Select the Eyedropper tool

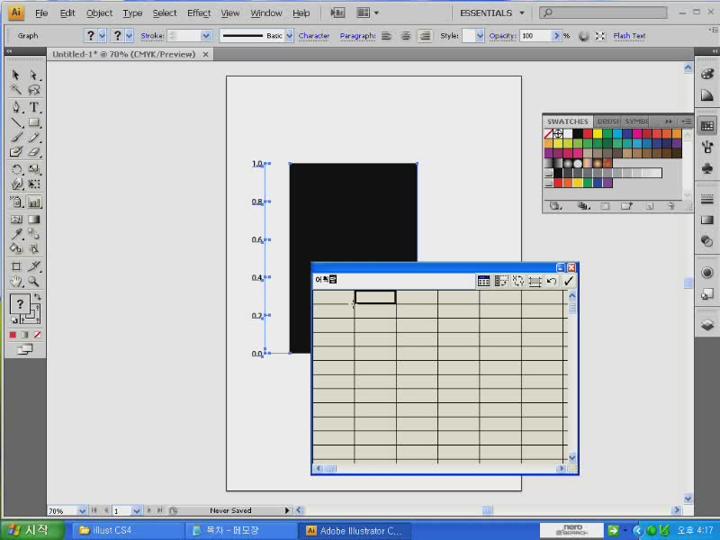coord(16,234)
